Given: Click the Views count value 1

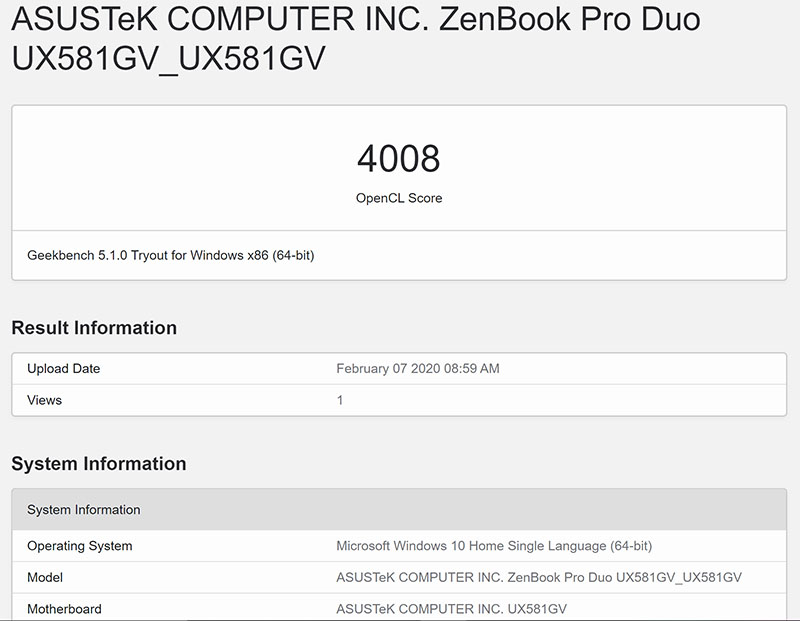Looking at the screenshot, I should point(340,400).
